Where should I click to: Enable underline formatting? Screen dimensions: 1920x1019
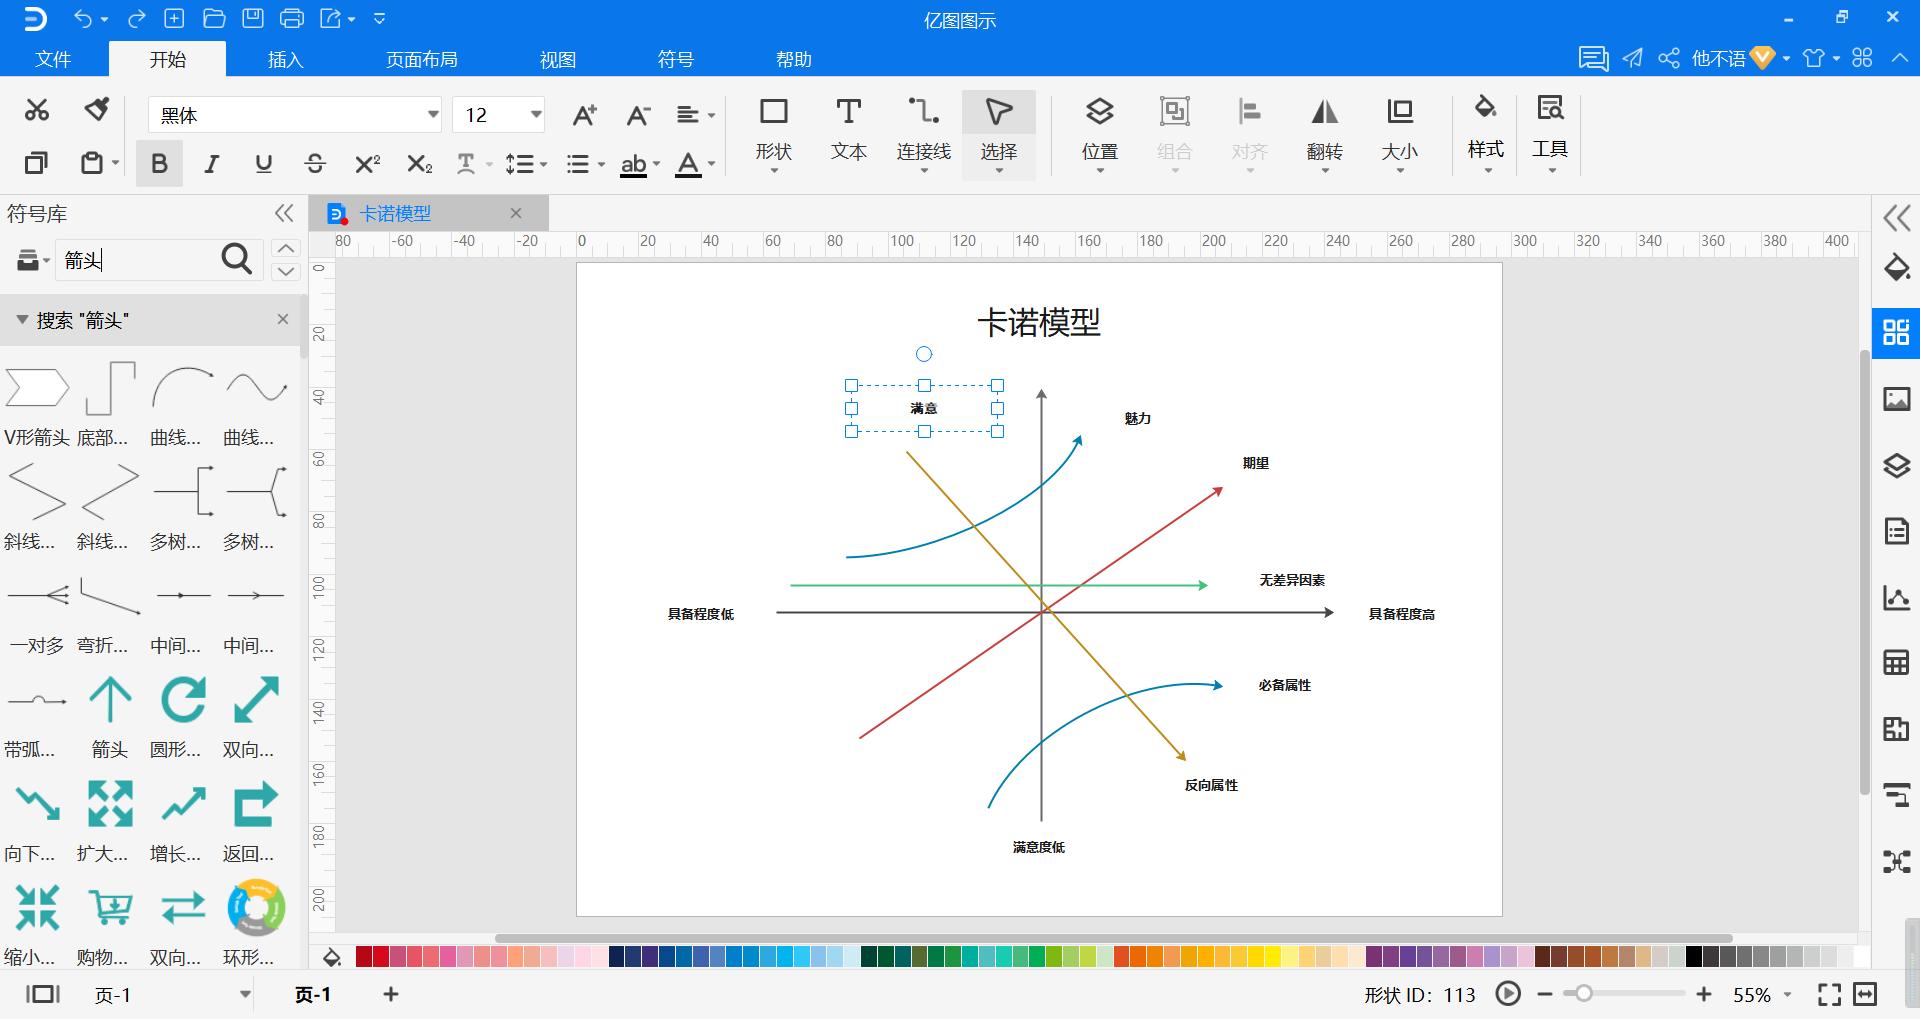pyautogui.click(x=262, y=162)
